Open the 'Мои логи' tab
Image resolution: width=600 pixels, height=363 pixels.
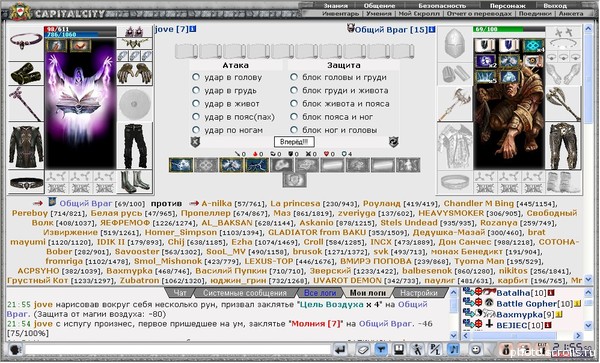[368, 293]
